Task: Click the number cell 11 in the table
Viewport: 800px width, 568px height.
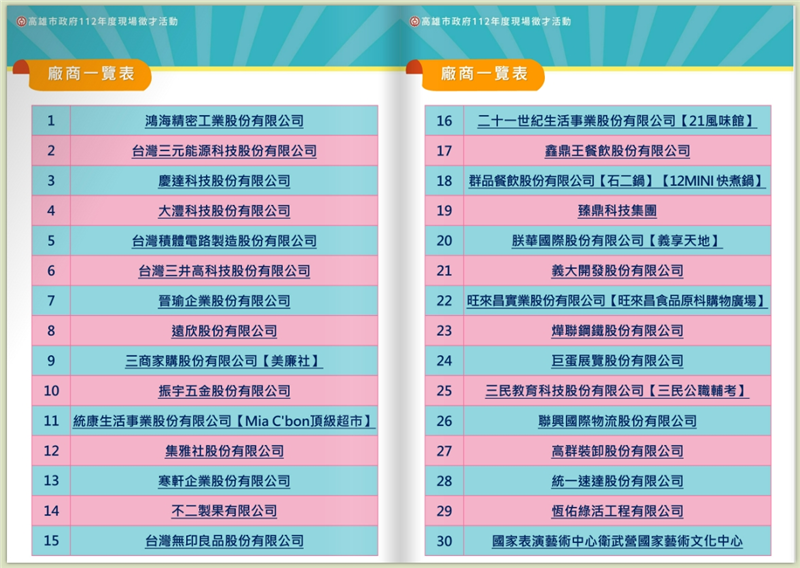Action: (51, 421)
